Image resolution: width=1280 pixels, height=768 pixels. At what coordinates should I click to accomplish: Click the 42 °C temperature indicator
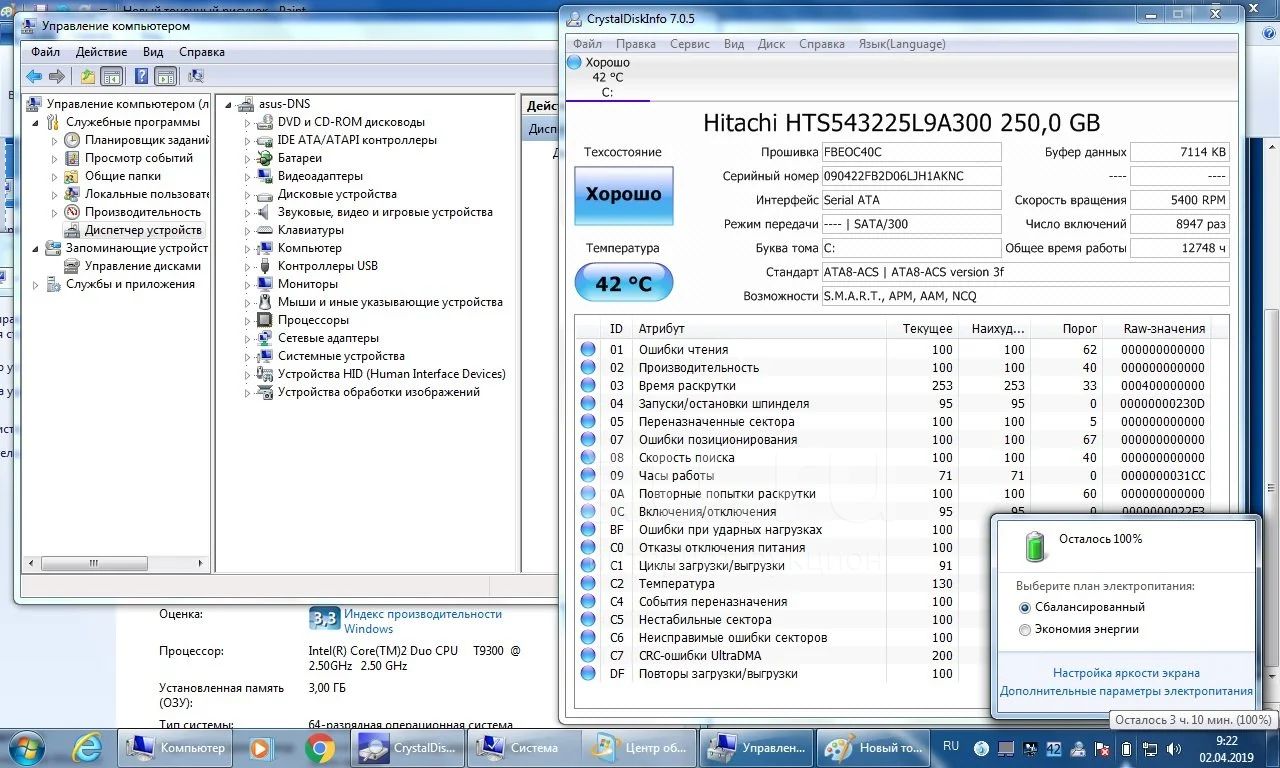(x=623, y=284)
